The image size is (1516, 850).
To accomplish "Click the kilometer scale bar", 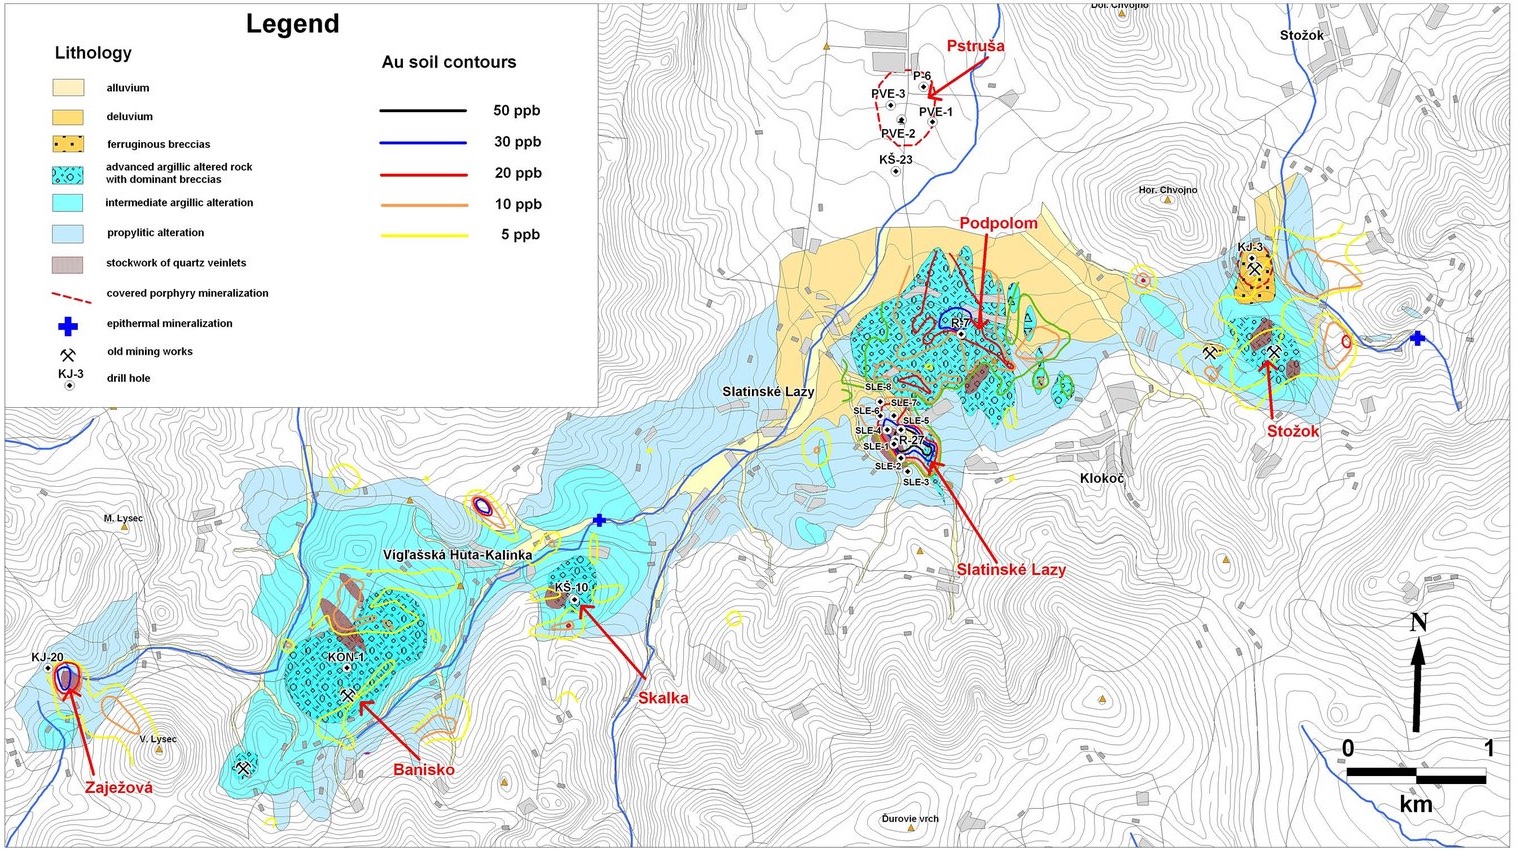I will pyautogui.click(x=1416, y=774).
